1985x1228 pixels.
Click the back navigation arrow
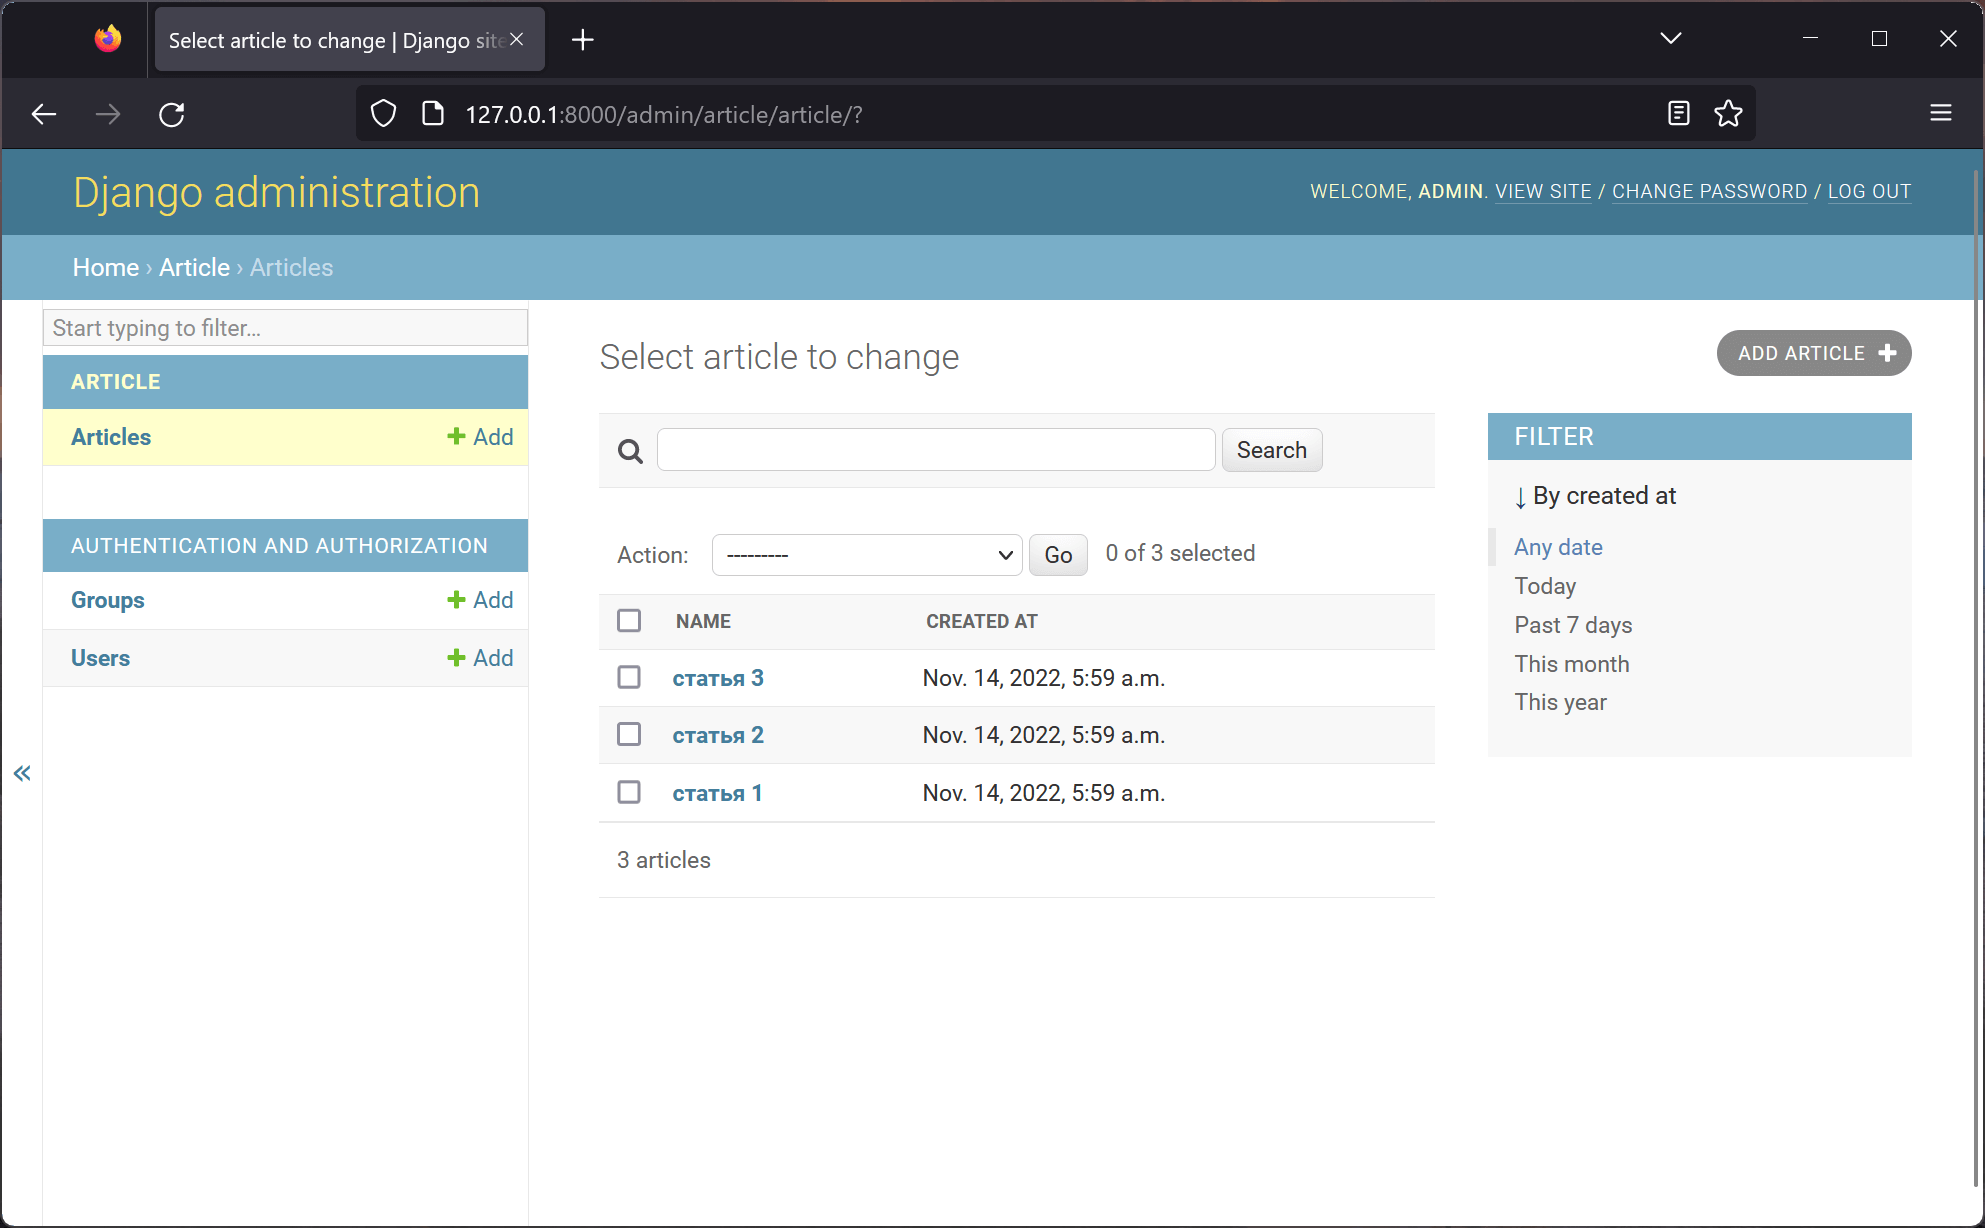[x=44, y=115]
